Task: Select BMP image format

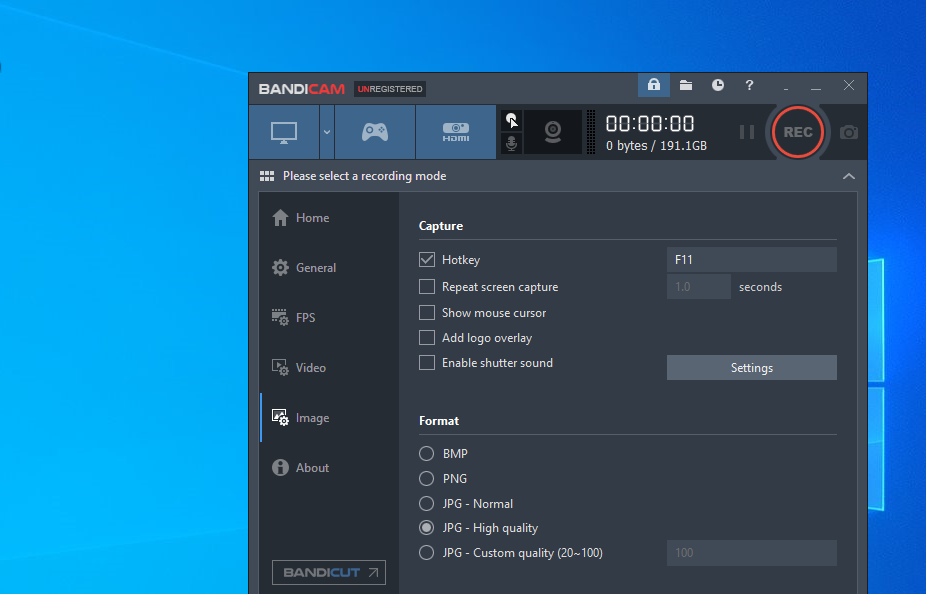Action: coord(426,453)
